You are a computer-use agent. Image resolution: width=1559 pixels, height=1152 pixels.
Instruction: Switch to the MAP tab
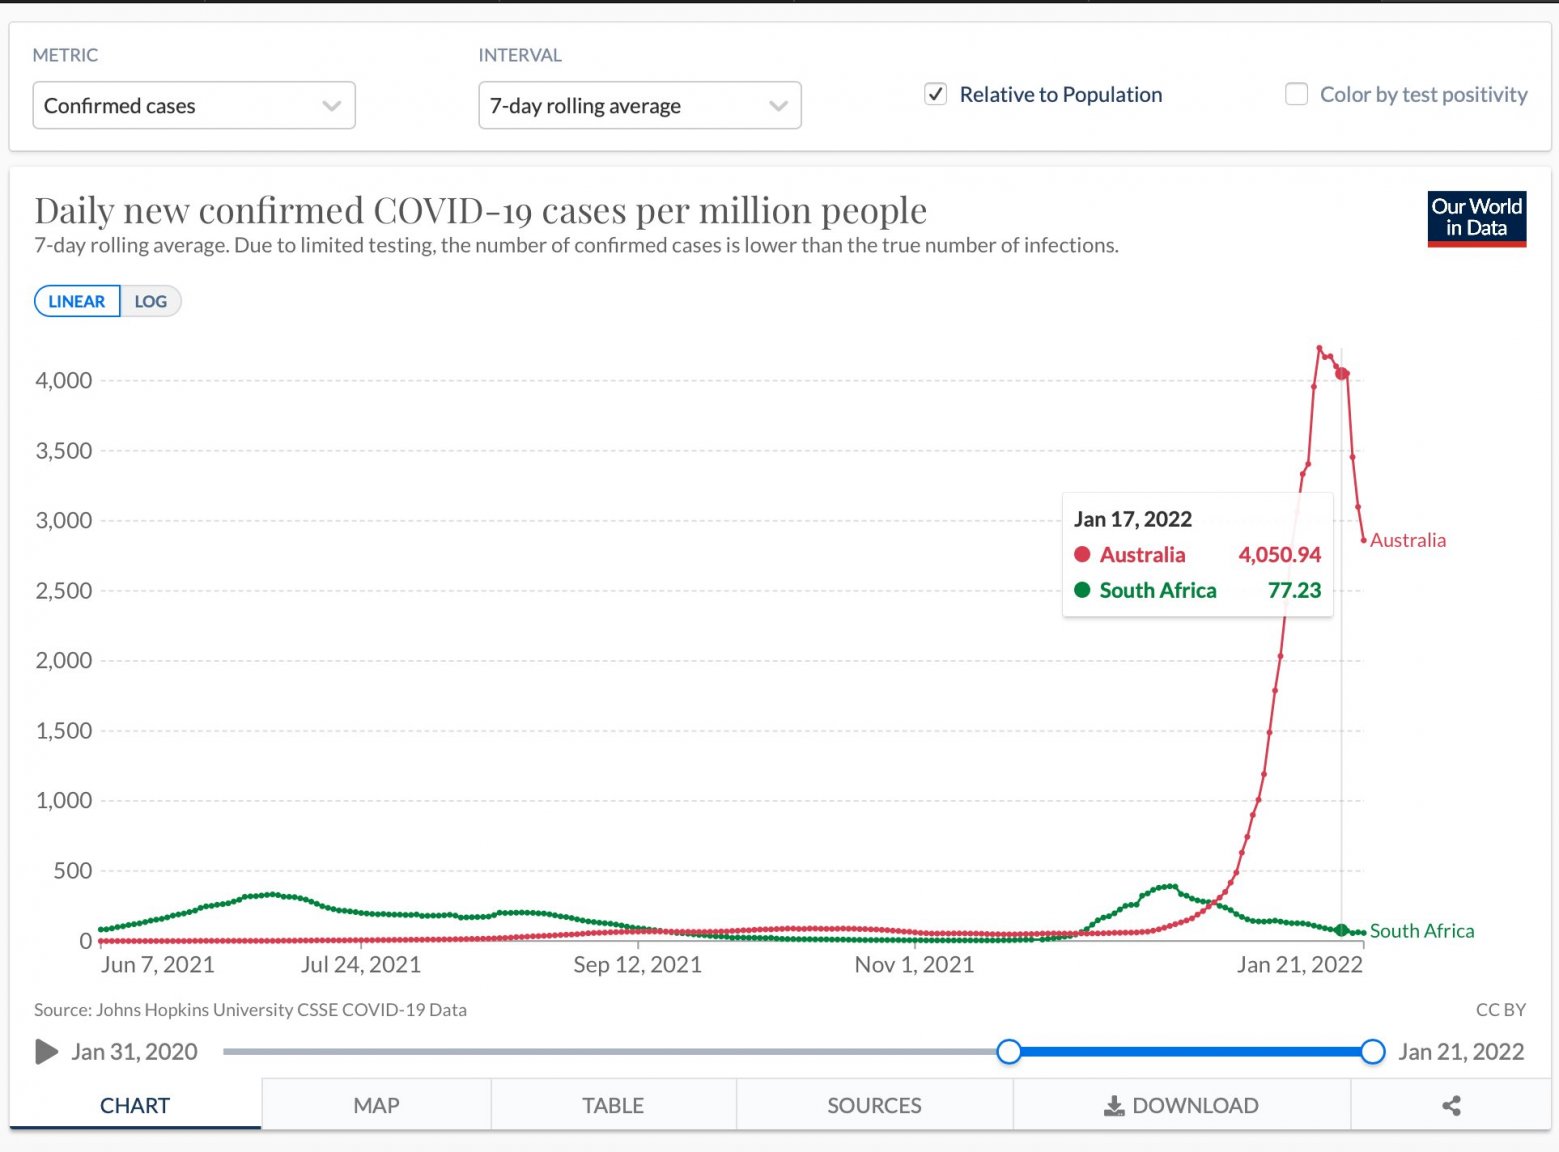376,1105
